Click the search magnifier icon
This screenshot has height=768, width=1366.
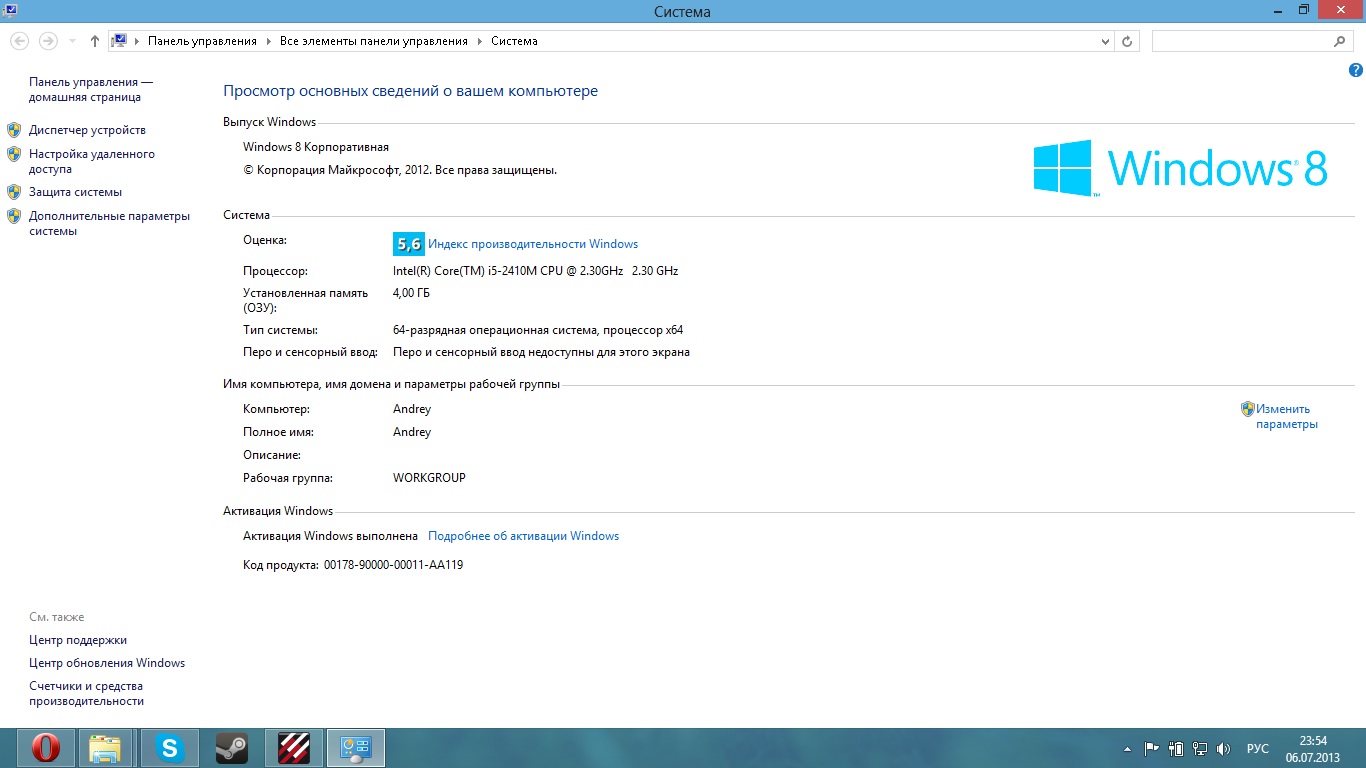[x=1340, y=41]
